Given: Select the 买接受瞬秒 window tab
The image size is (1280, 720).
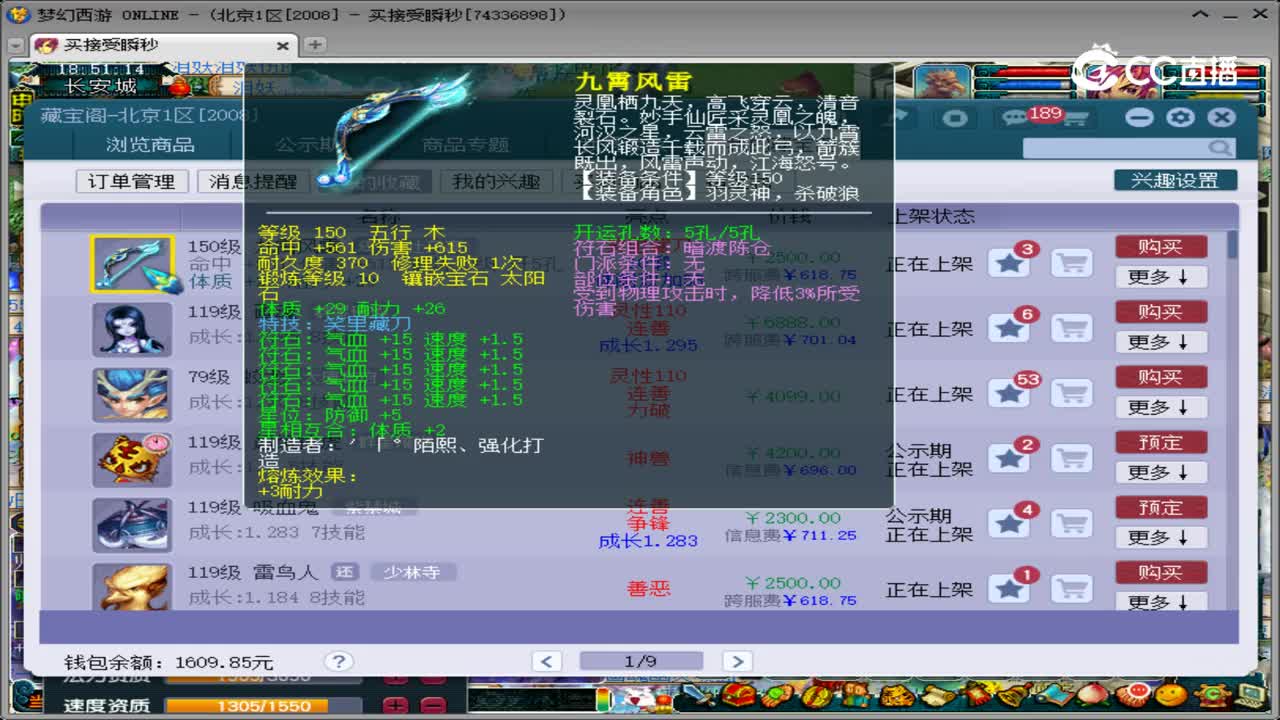Looking at the screenshot, I should 161,45.
